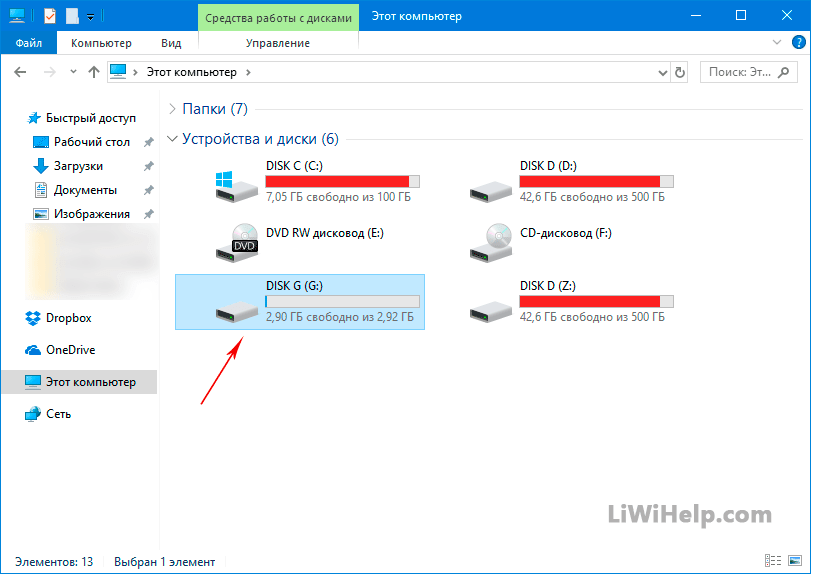Click the Properties checkmark icon in title bar
Image resolution: width=819 pixels, height=574 pixels.
point(50,15)
